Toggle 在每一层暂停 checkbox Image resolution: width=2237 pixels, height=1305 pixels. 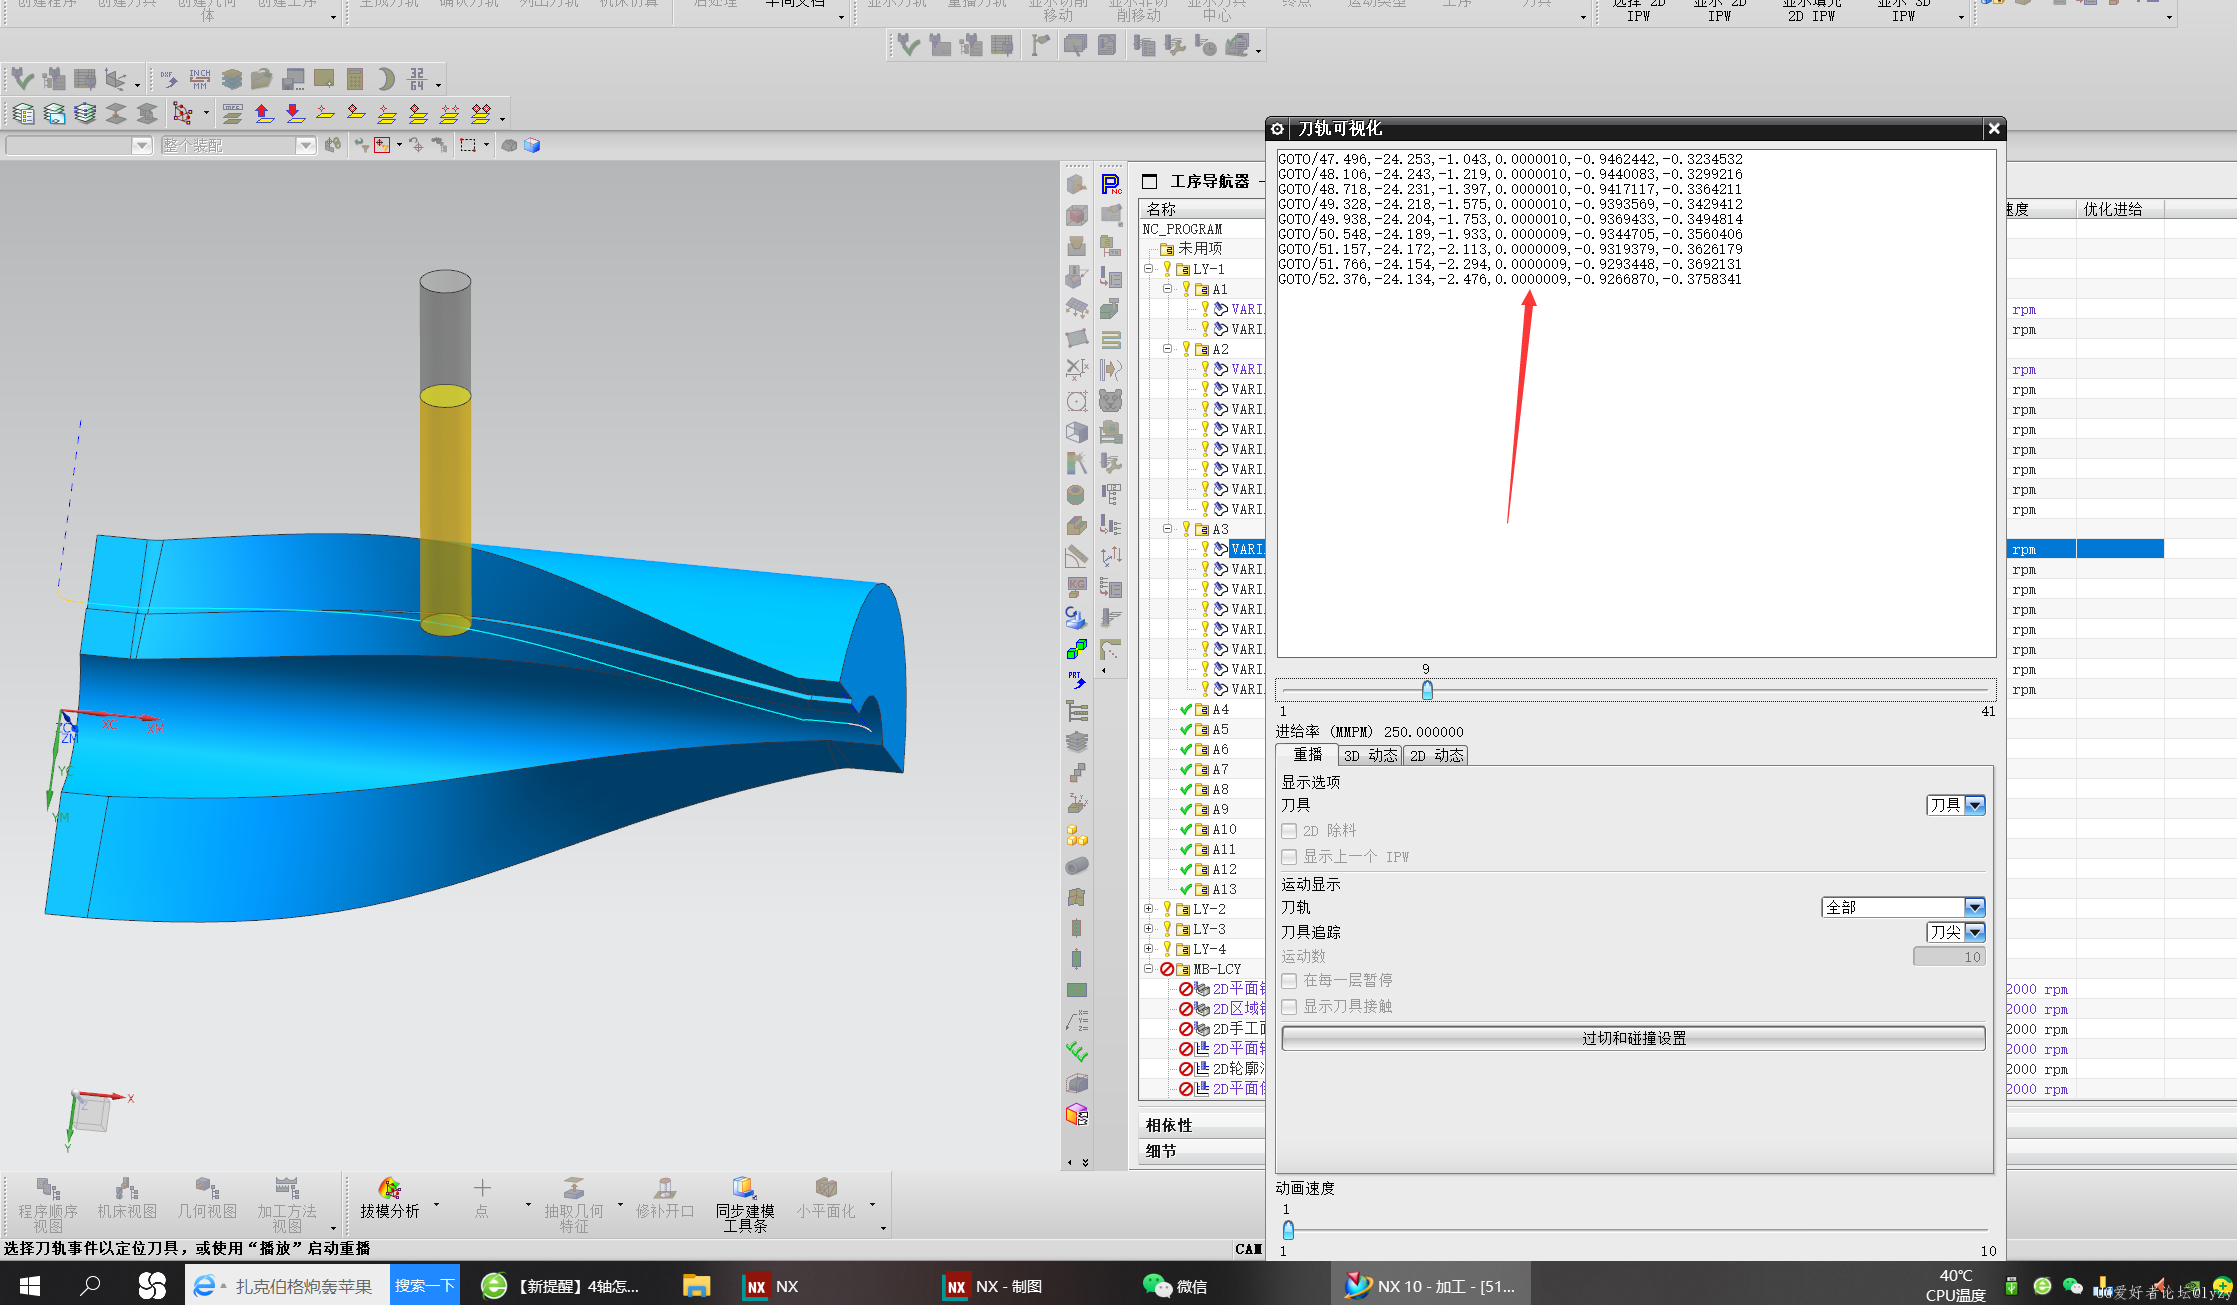coord(1290,981)
